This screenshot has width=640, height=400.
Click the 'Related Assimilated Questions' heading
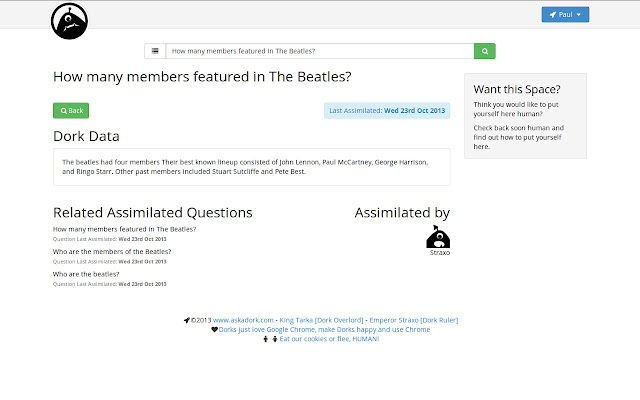[153, 213]
